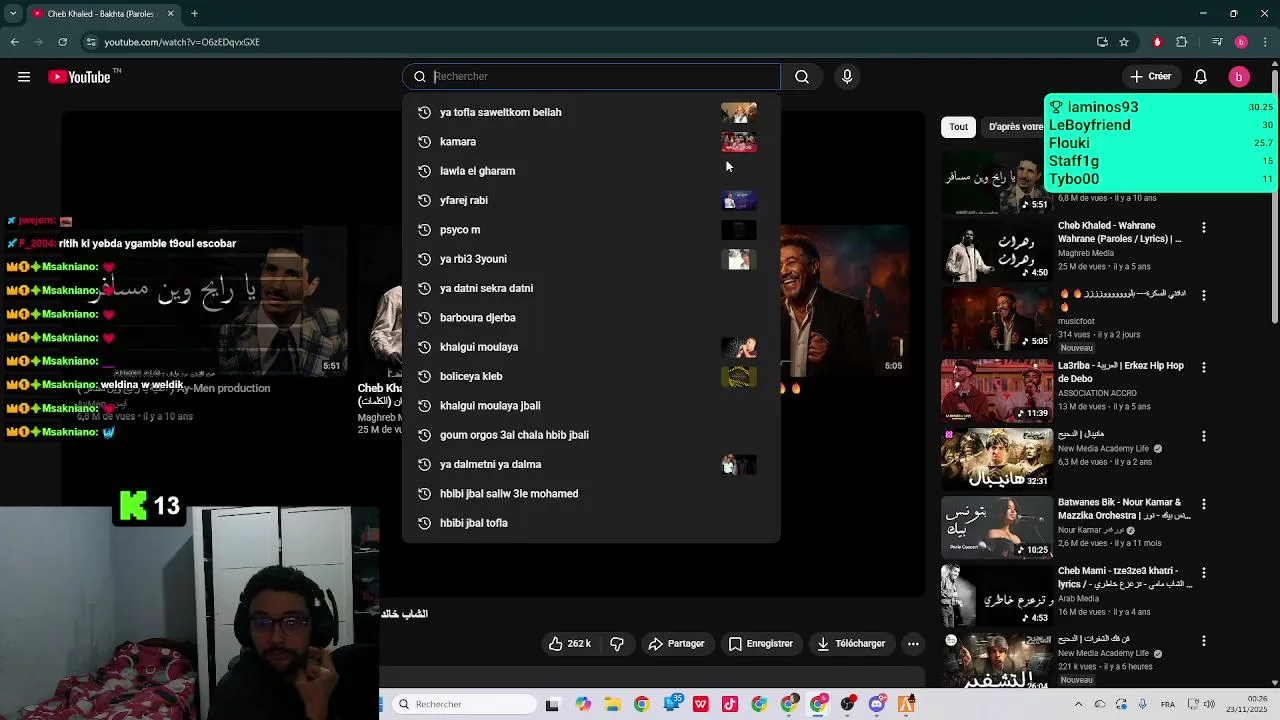Open options for La3riba Erkez Hip Hop video
Viewport: 1280px width, 720px height.
tap(1204, 368)
